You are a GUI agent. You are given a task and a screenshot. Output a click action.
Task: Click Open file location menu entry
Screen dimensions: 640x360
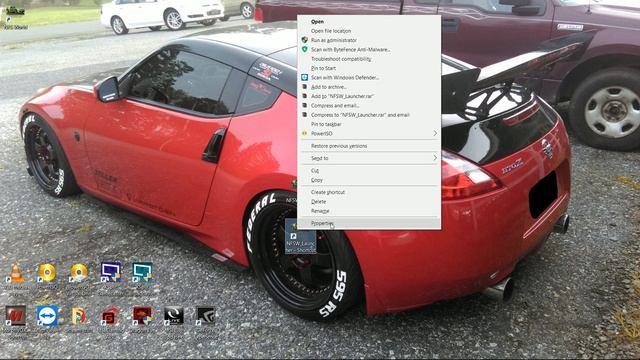(x=369, y=31)
